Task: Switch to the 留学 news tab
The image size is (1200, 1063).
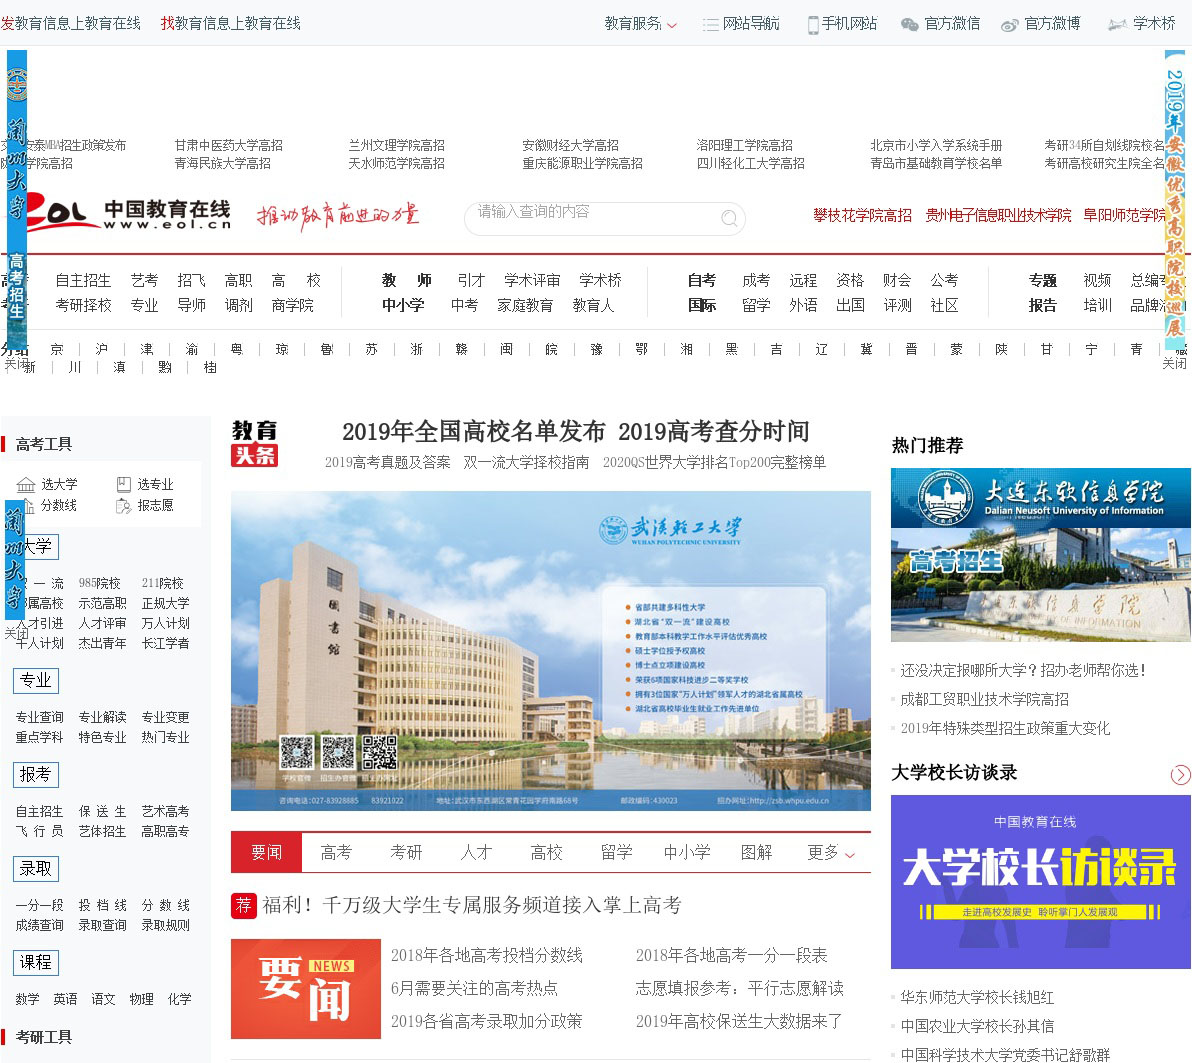Action: pos(616,853)
